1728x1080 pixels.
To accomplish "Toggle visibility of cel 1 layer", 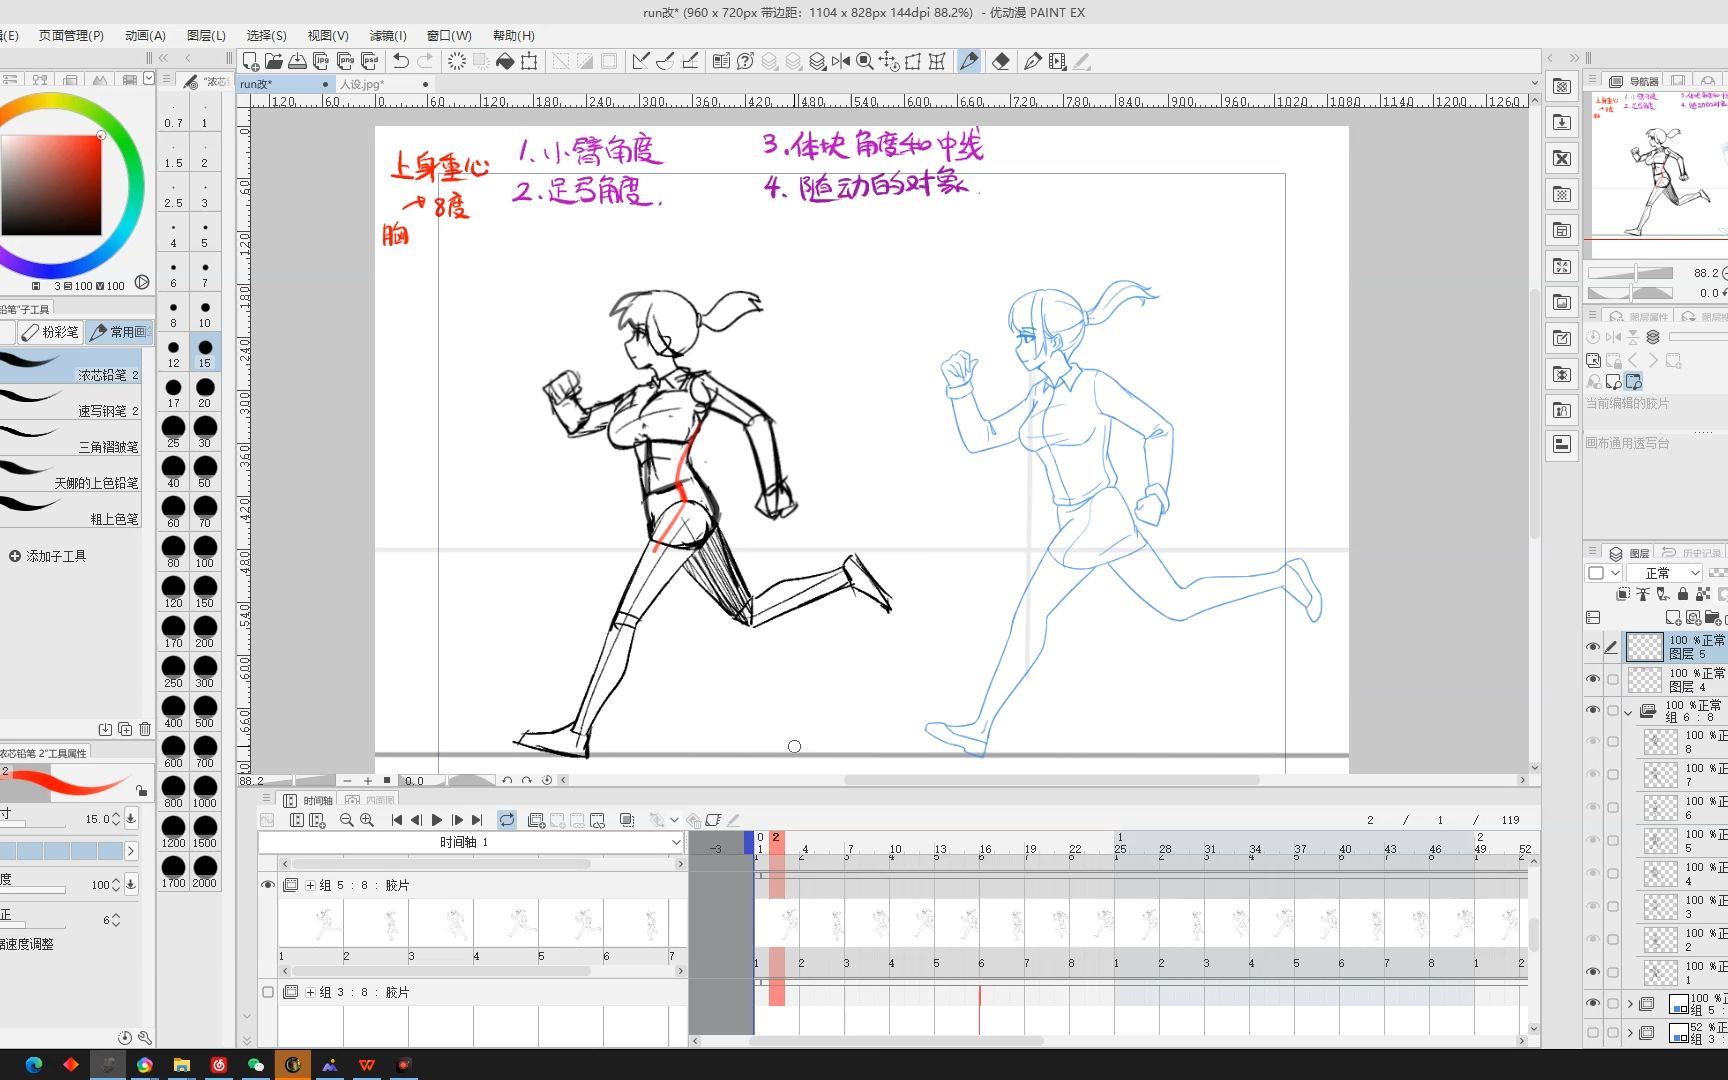I will 1593,972.
